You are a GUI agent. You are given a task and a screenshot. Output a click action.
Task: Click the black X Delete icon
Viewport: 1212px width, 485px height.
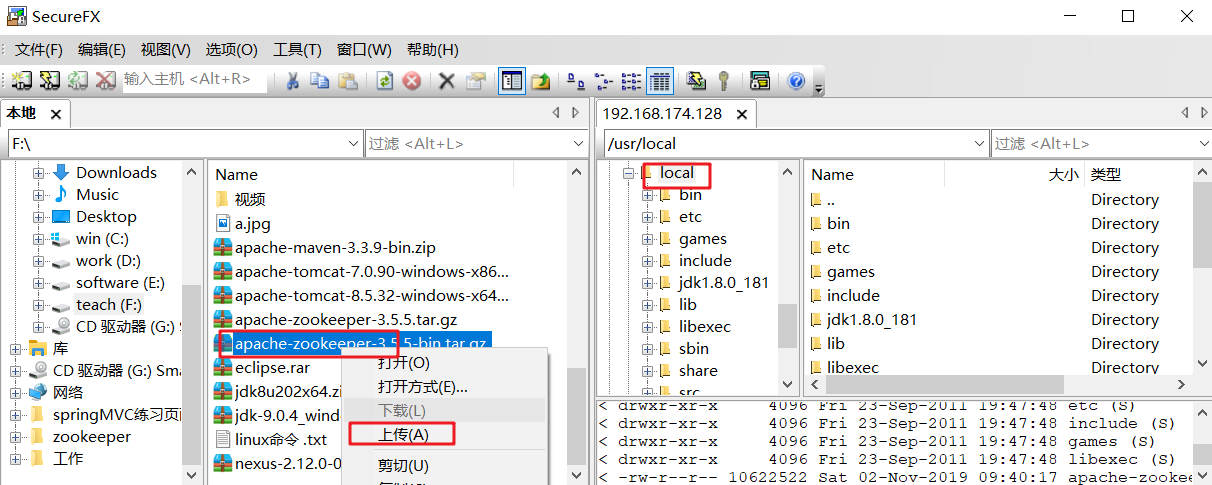[x=447, y=81]
